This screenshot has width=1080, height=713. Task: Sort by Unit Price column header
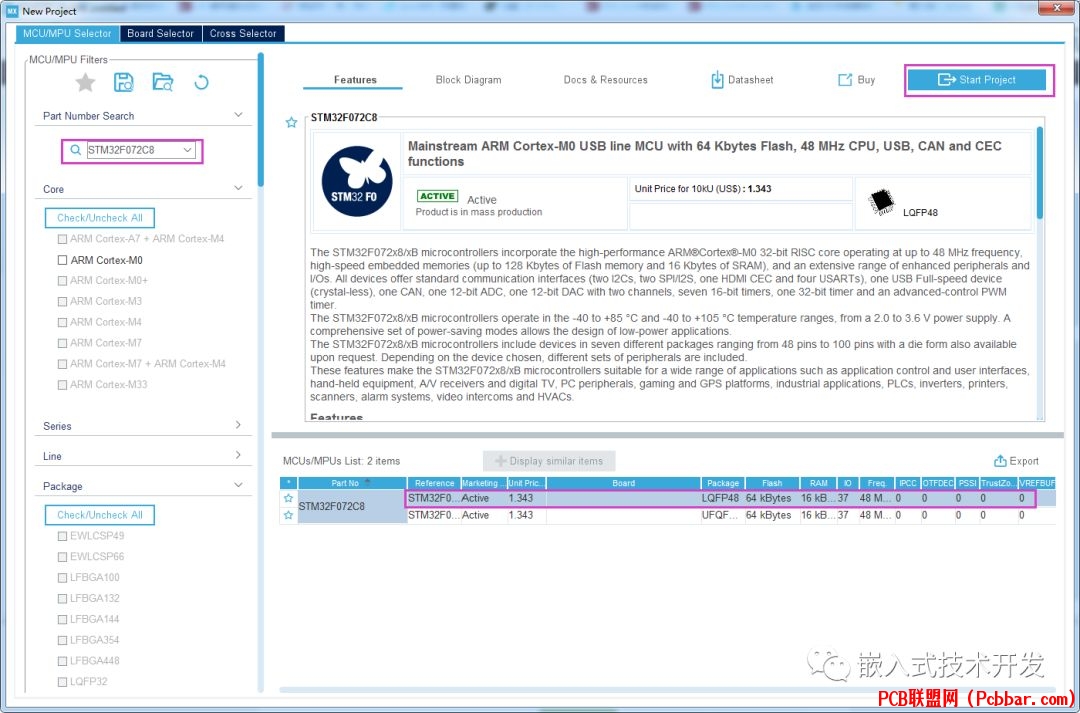(526, 483)
